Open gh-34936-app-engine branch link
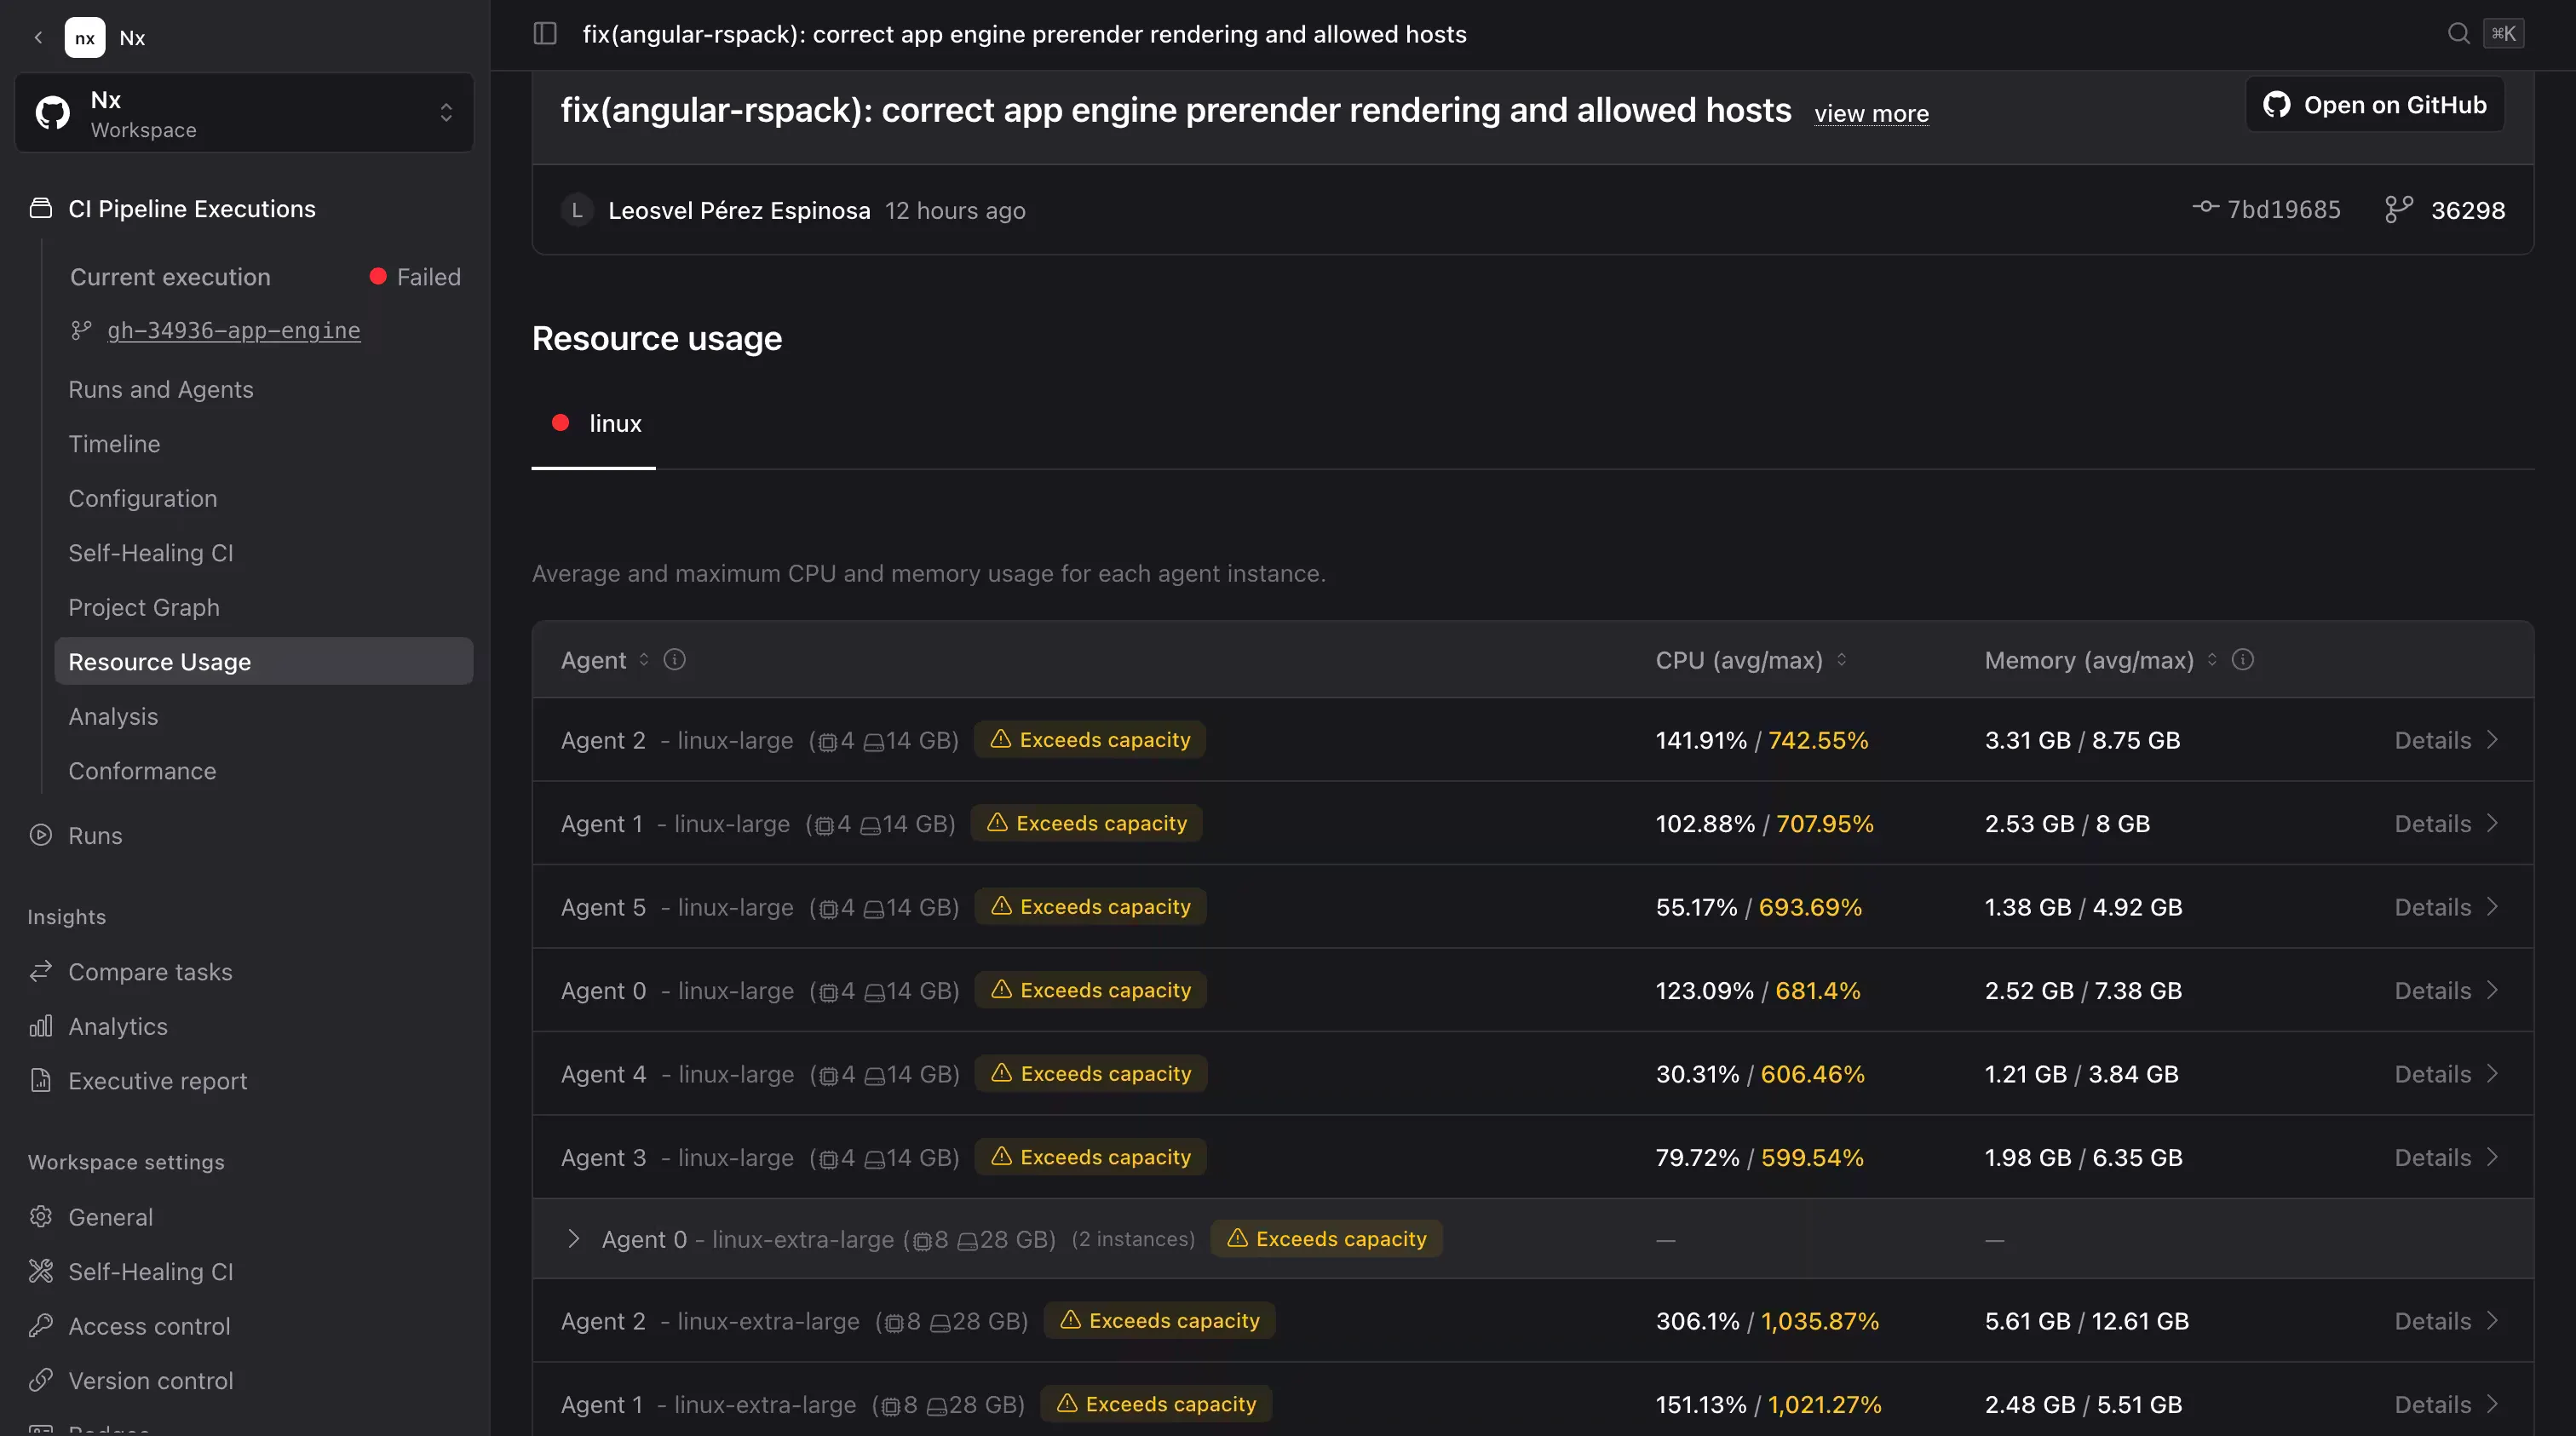Screen dimensions: 2576x1436 pos(234,331)
